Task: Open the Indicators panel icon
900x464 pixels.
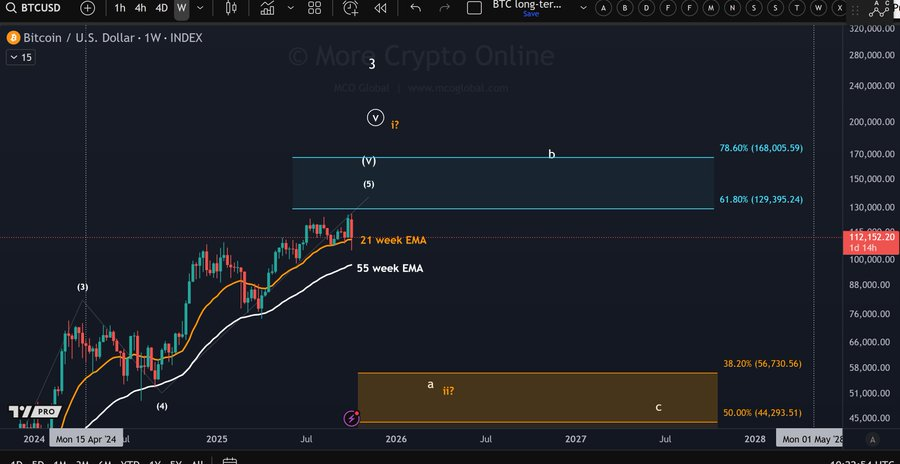Action: [x=267, y=8]
